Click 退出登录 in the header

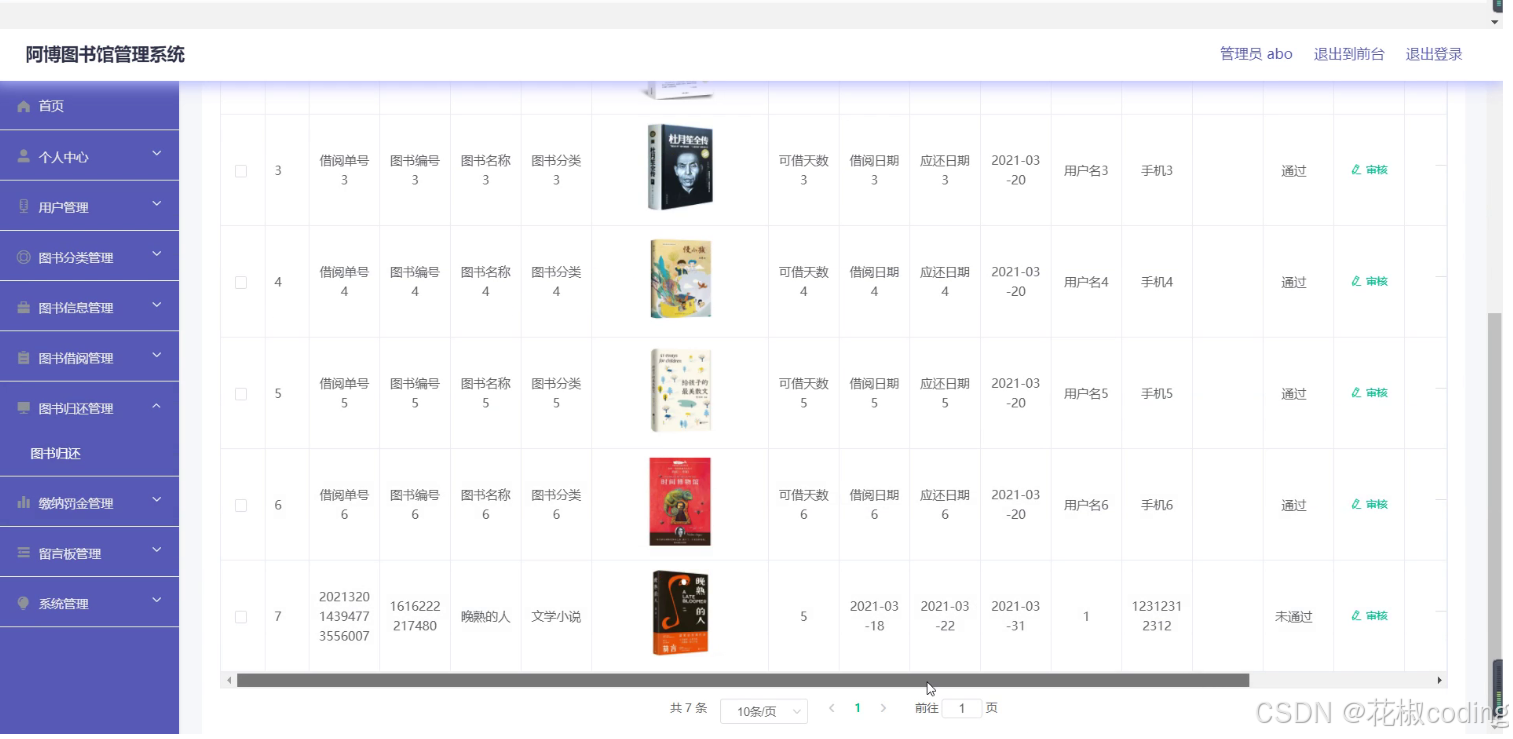click(1434, 54)
